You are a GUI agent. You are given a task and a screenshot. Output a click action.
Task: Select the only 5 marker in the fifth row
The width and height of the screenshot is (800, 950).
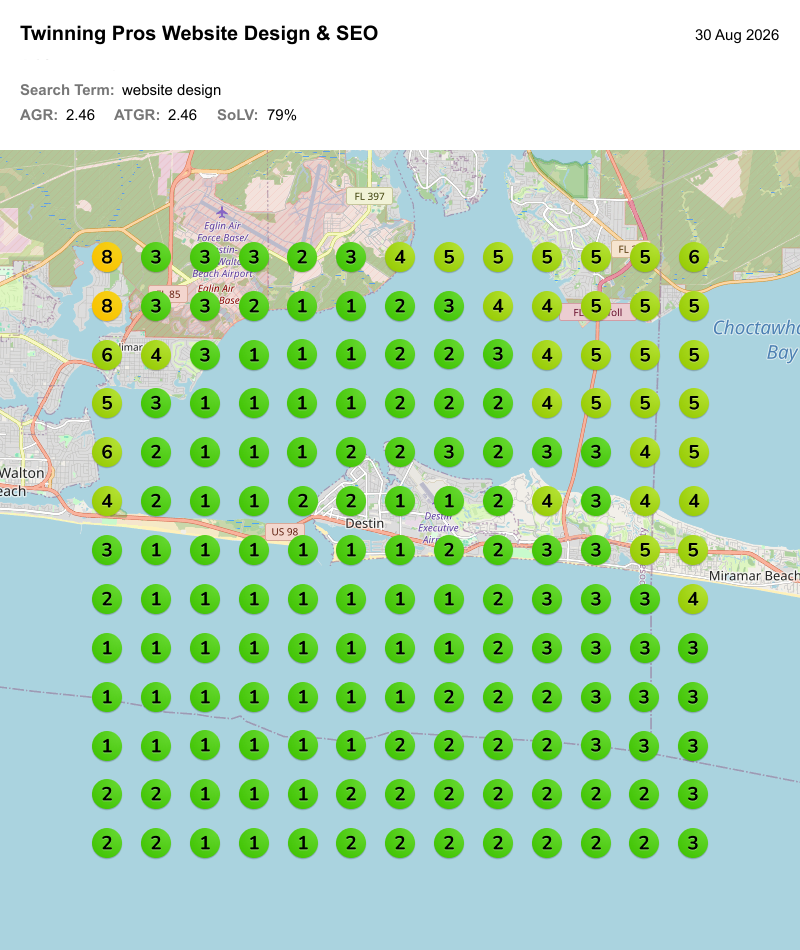coord(693,452)
